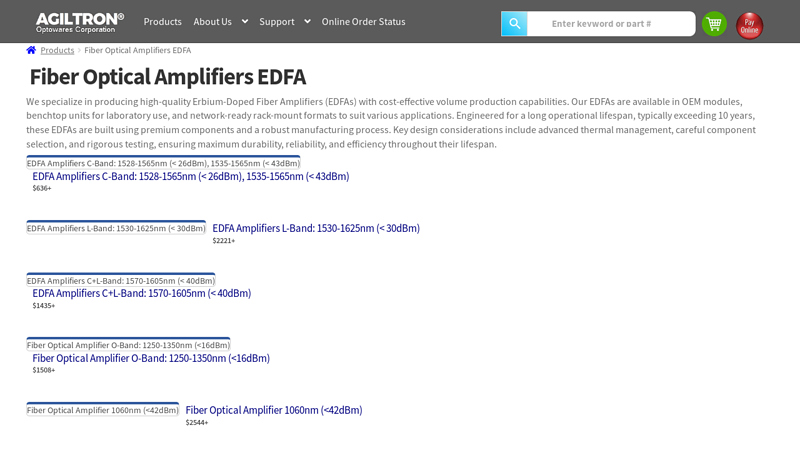Viewport: 800px width, 450px height.
Task: Click breadcrumb text Fiber Optical Amplifiers EDFA
Action: point(138,50)
